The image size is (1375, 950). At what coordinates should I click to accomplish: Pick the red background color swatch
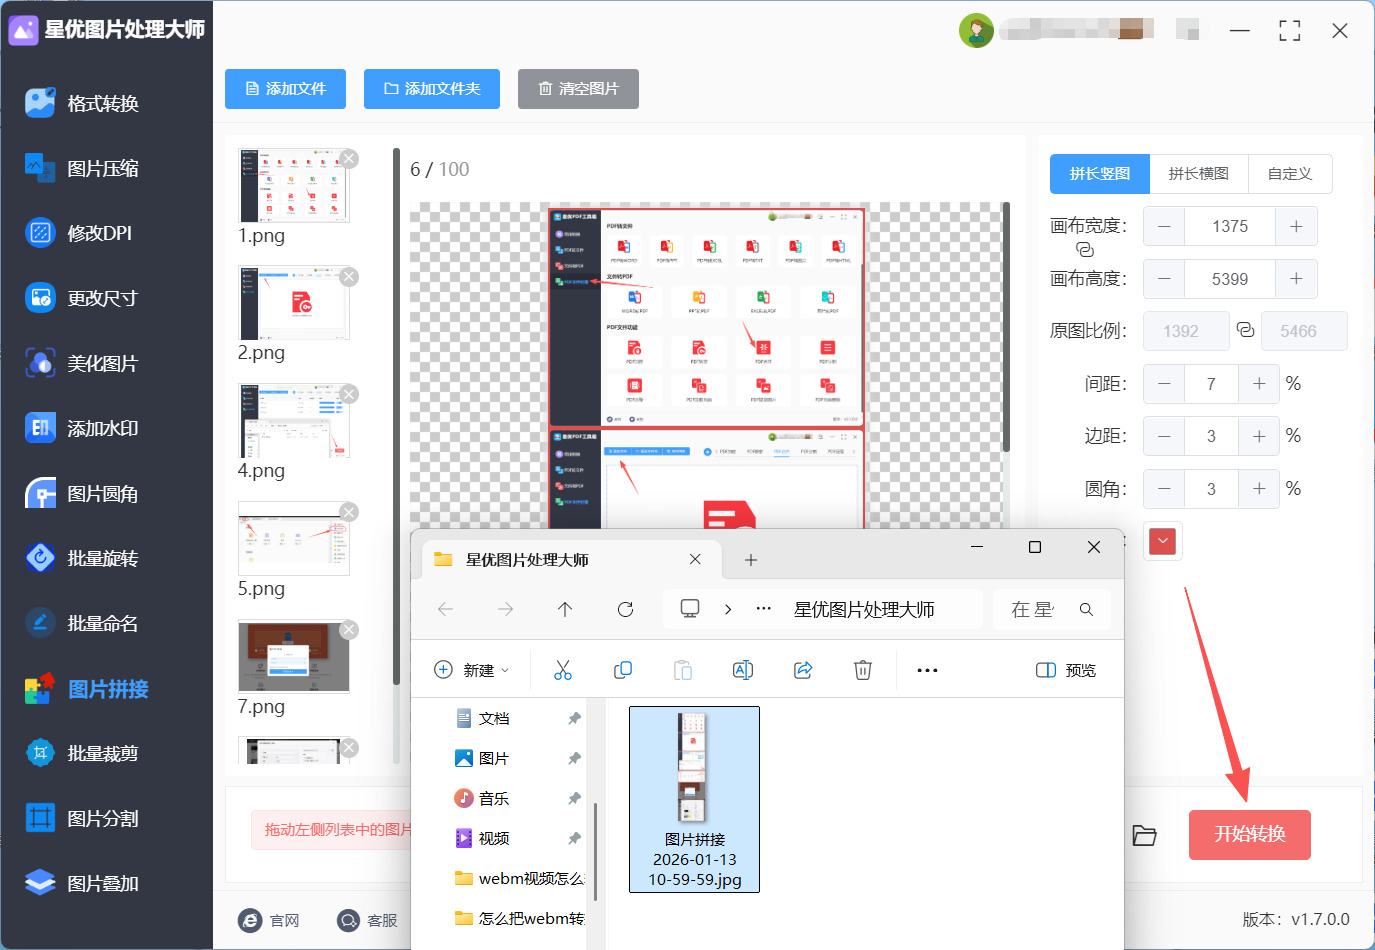point(1163,541)
